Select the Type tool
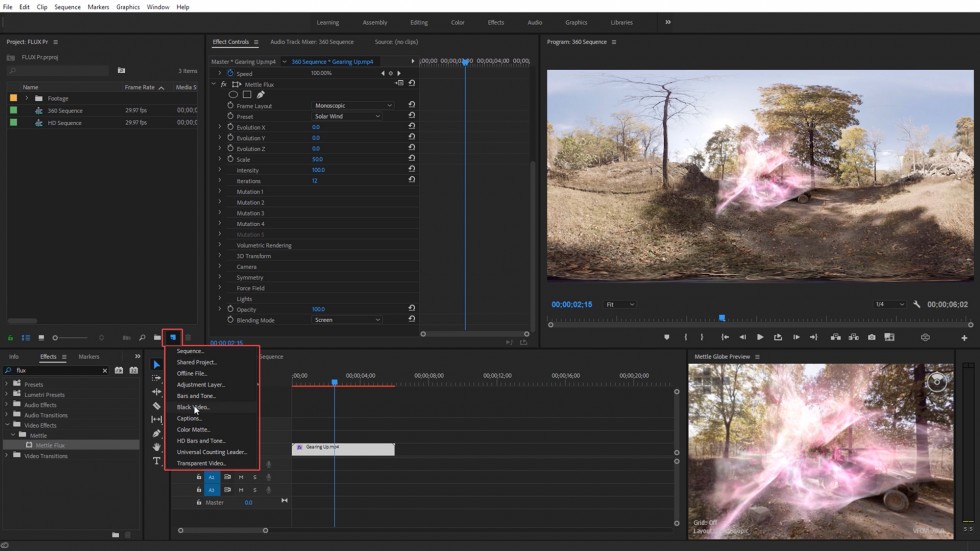980x551 pixels. pyautogui.click(x=157, y=461)
